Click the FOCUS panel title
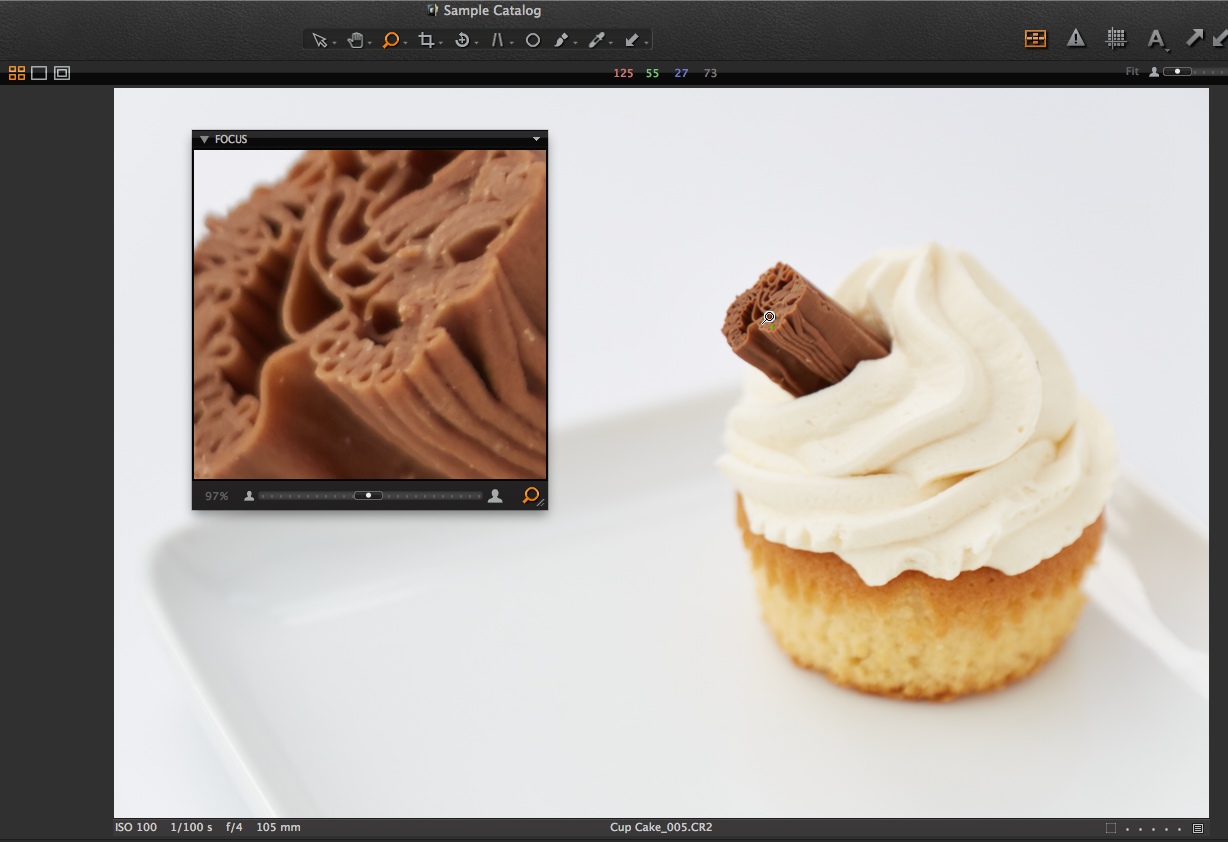1228x842 pixels. pos(231,140)
